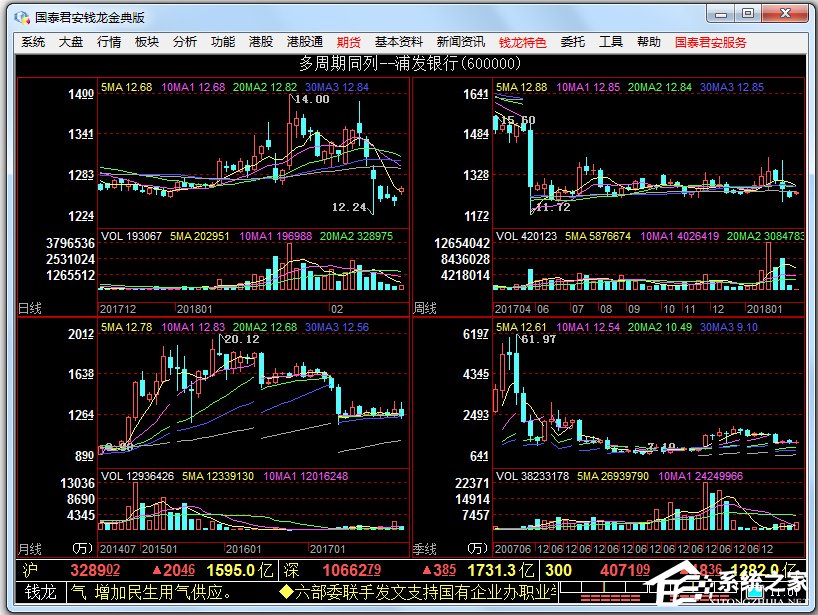
Task: Click the weekly VOL 420123 label
Action: pos(526,236)
